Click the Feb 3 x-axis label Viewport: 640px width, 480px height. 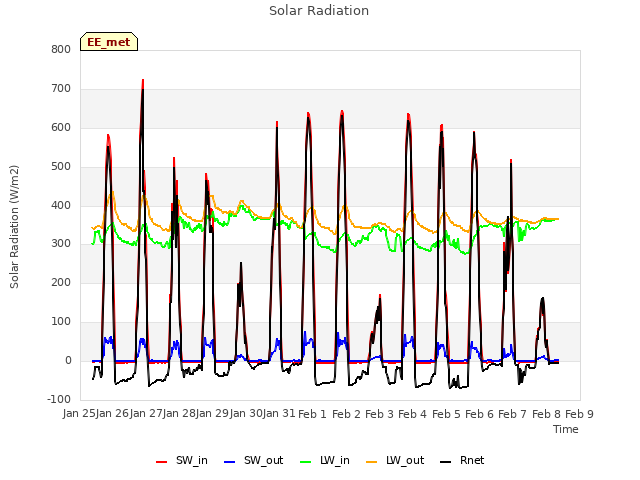pos(379,414)
